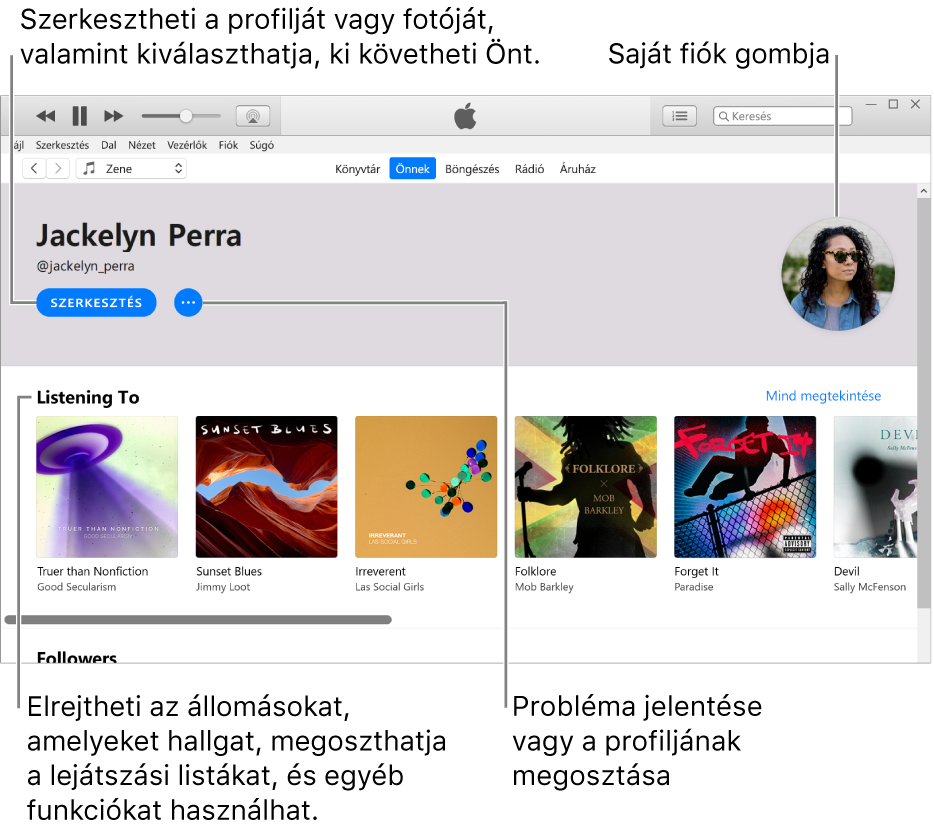Click the Truer than Nonfiction title text
The image size is (934, 827).
pyautogui.click(x=92, y=571)
